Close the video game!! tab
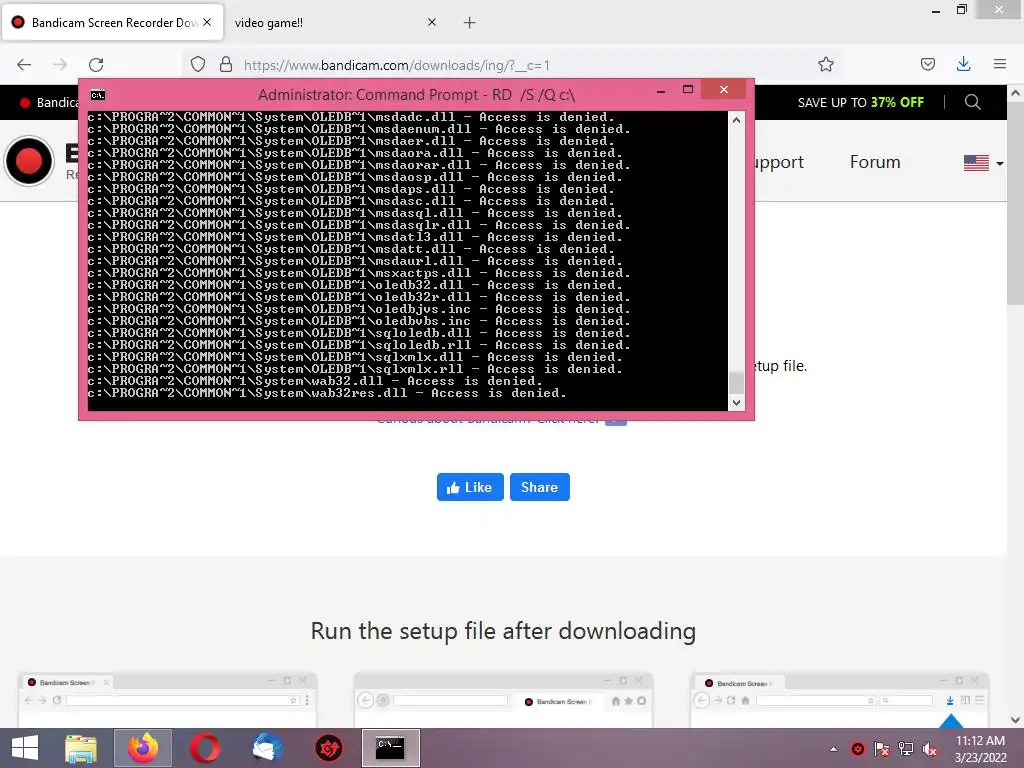Screen dimensions: 1024x768 tap(432, 22)
